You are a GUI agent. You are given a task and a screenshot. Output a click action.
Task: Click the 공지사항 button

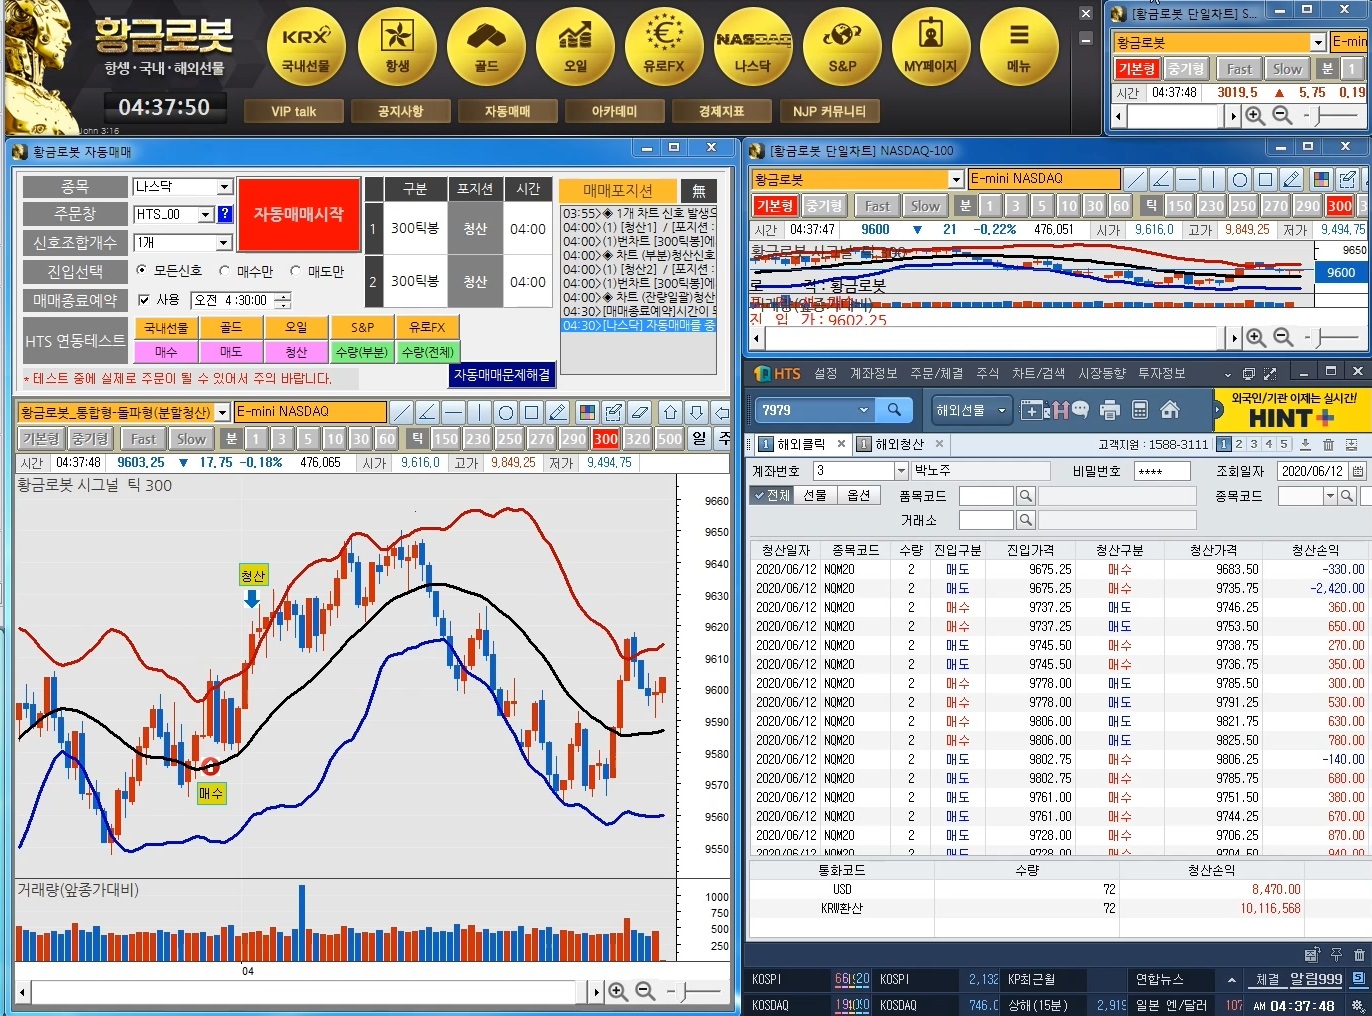400,111
